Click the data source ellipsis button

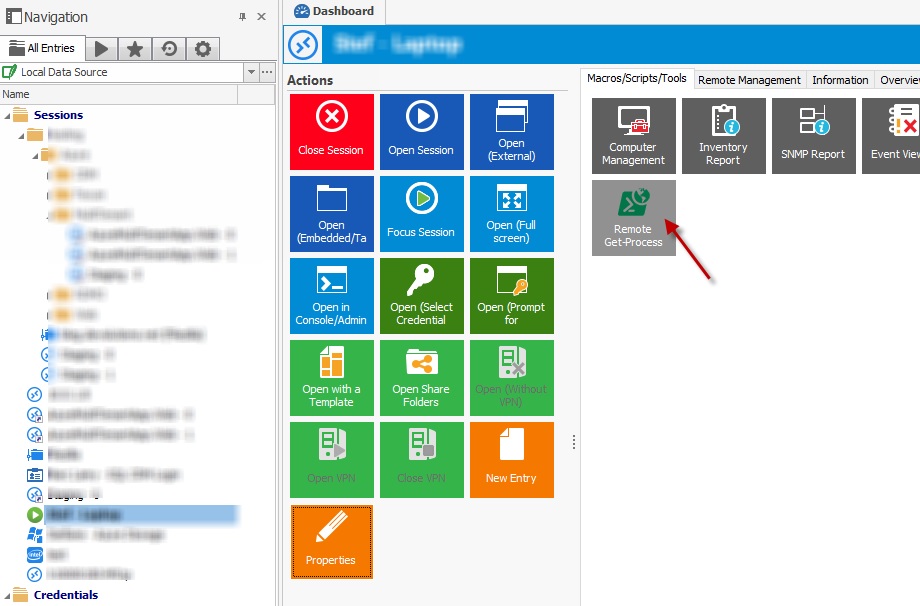click(264, 71)
